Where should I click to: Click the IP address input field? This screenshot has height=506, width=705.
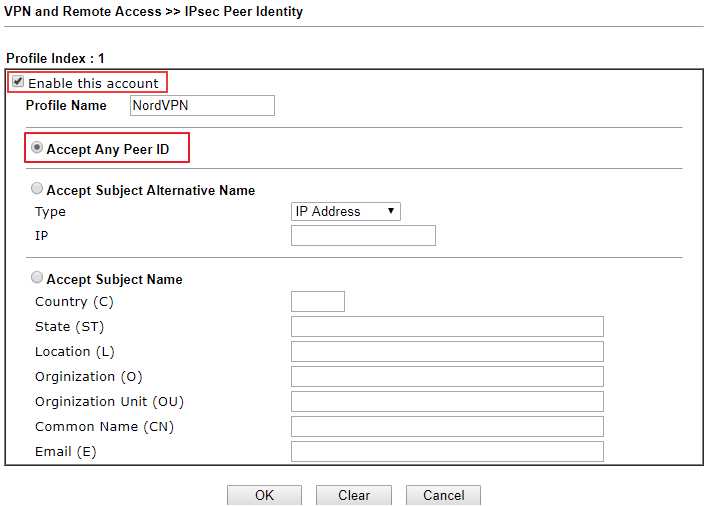coord(363,236)
